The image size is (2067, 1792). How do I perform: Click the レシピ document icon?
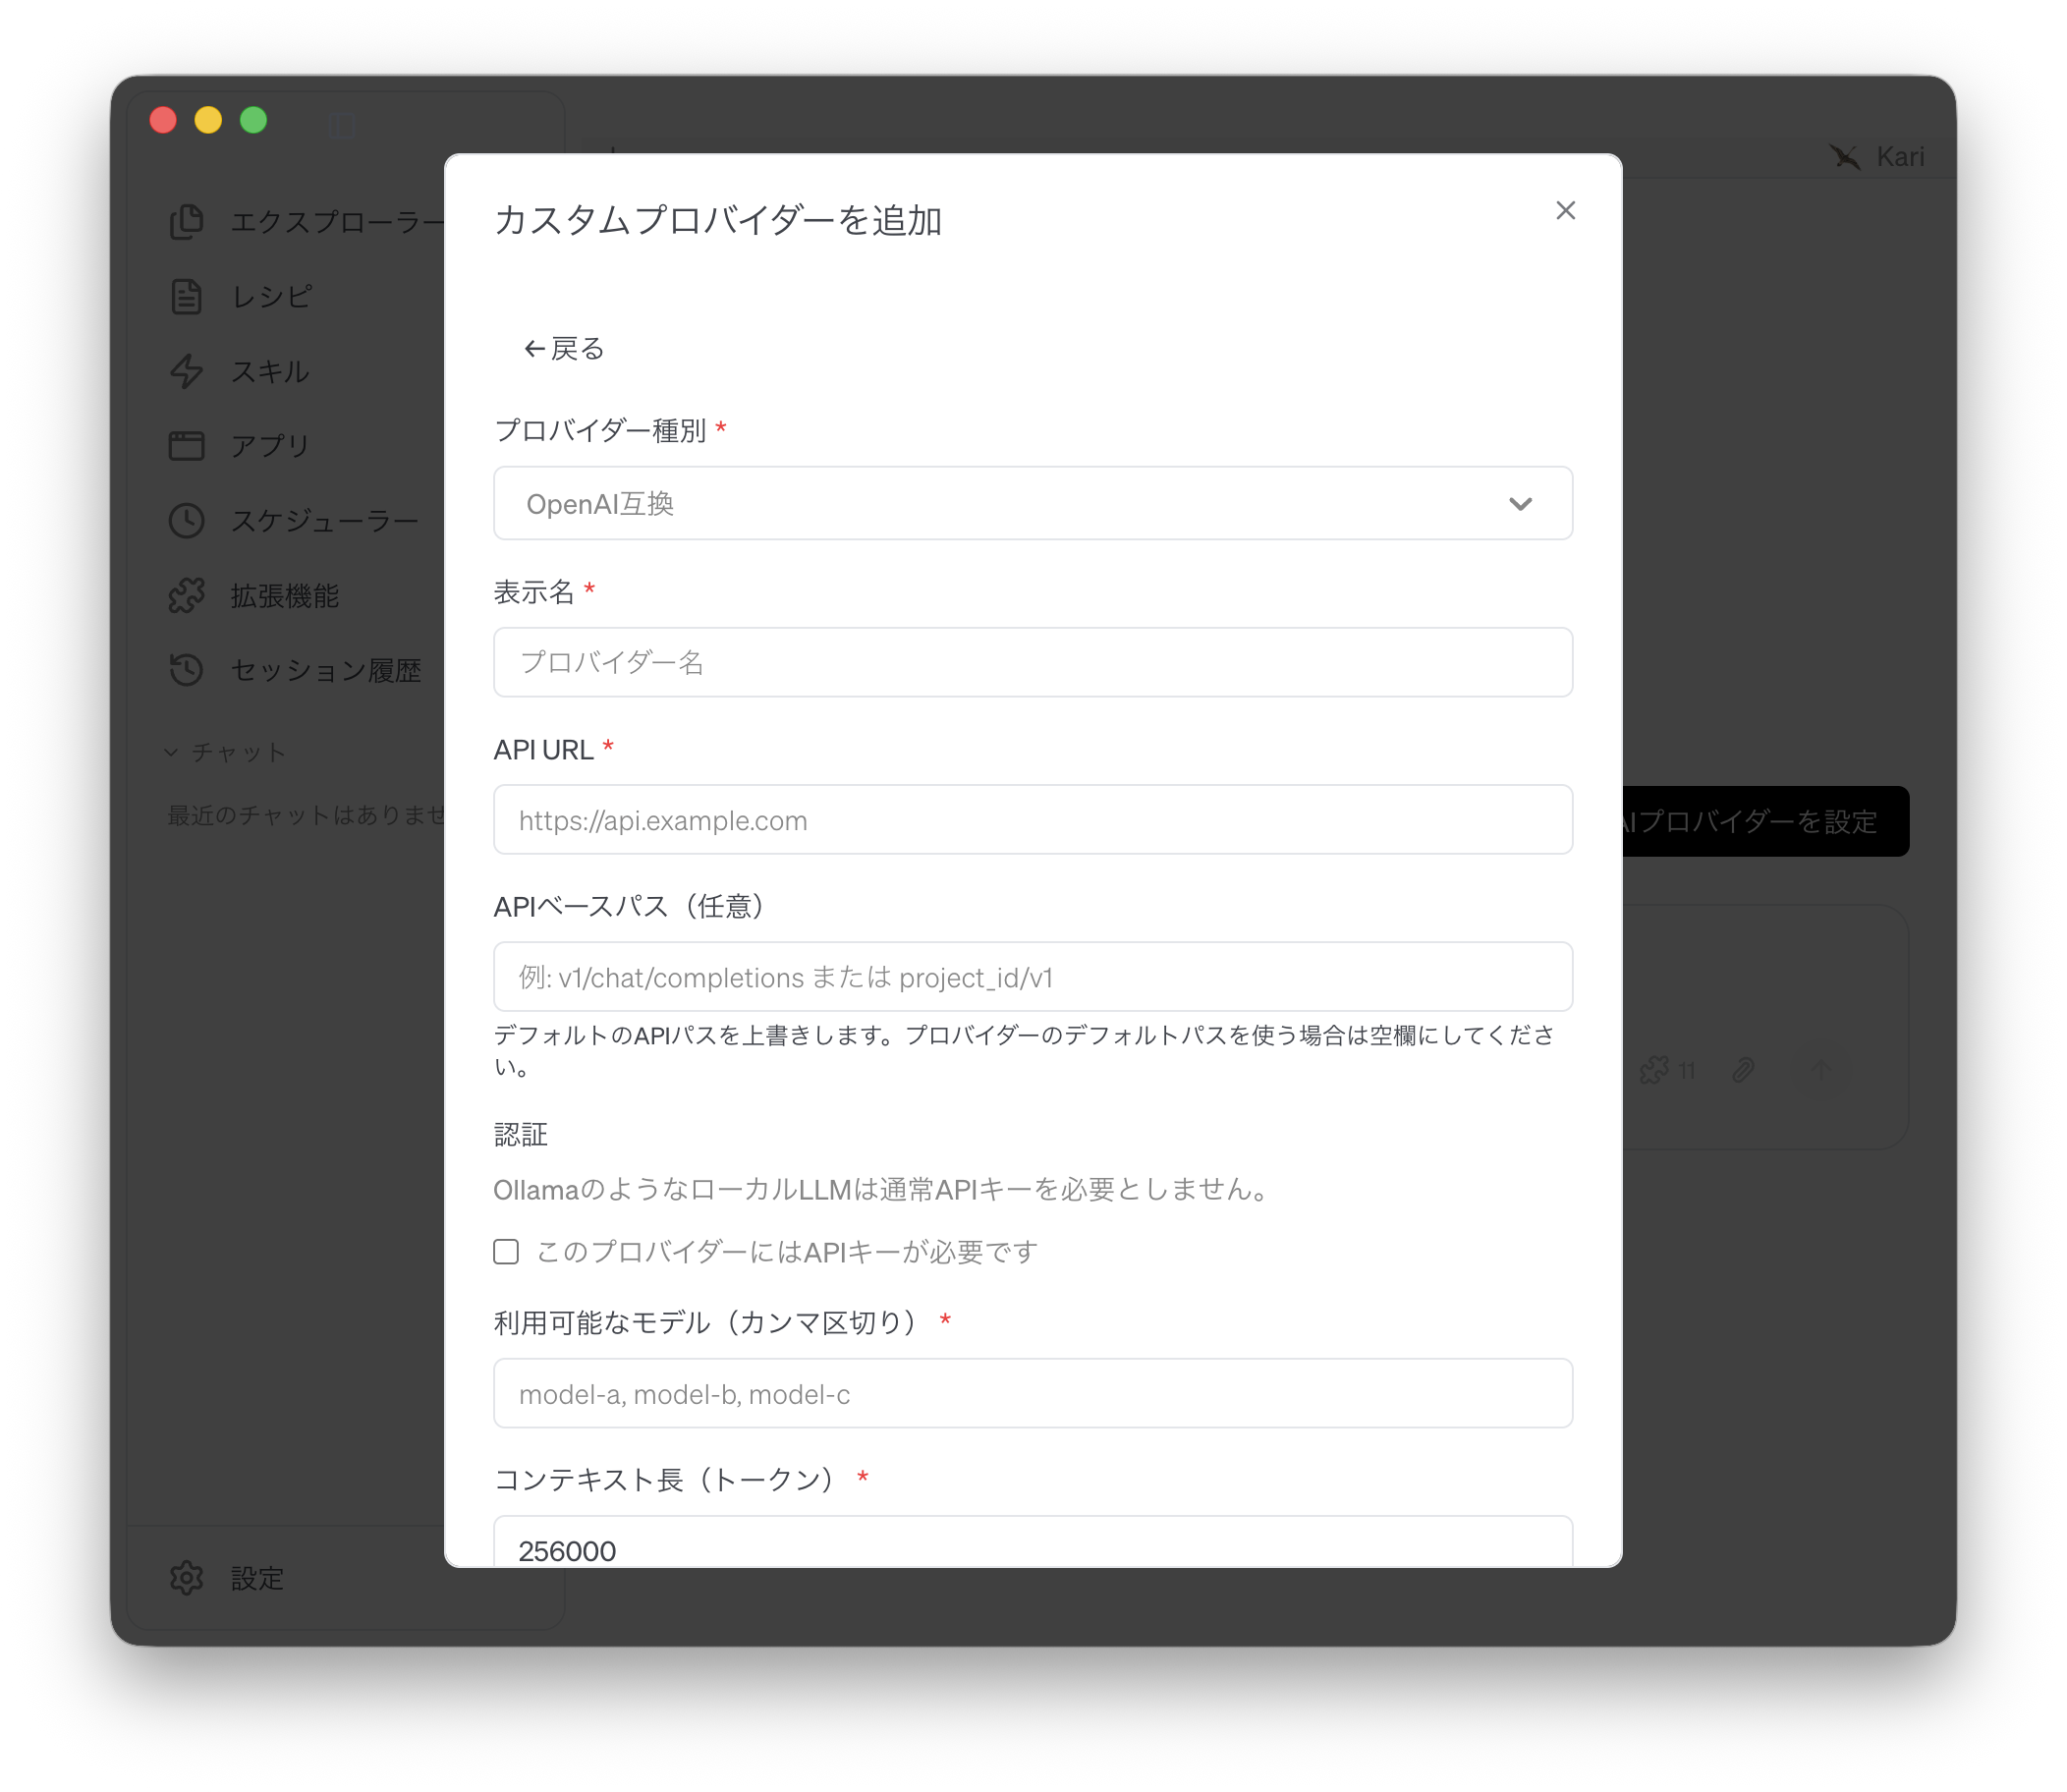186,296
